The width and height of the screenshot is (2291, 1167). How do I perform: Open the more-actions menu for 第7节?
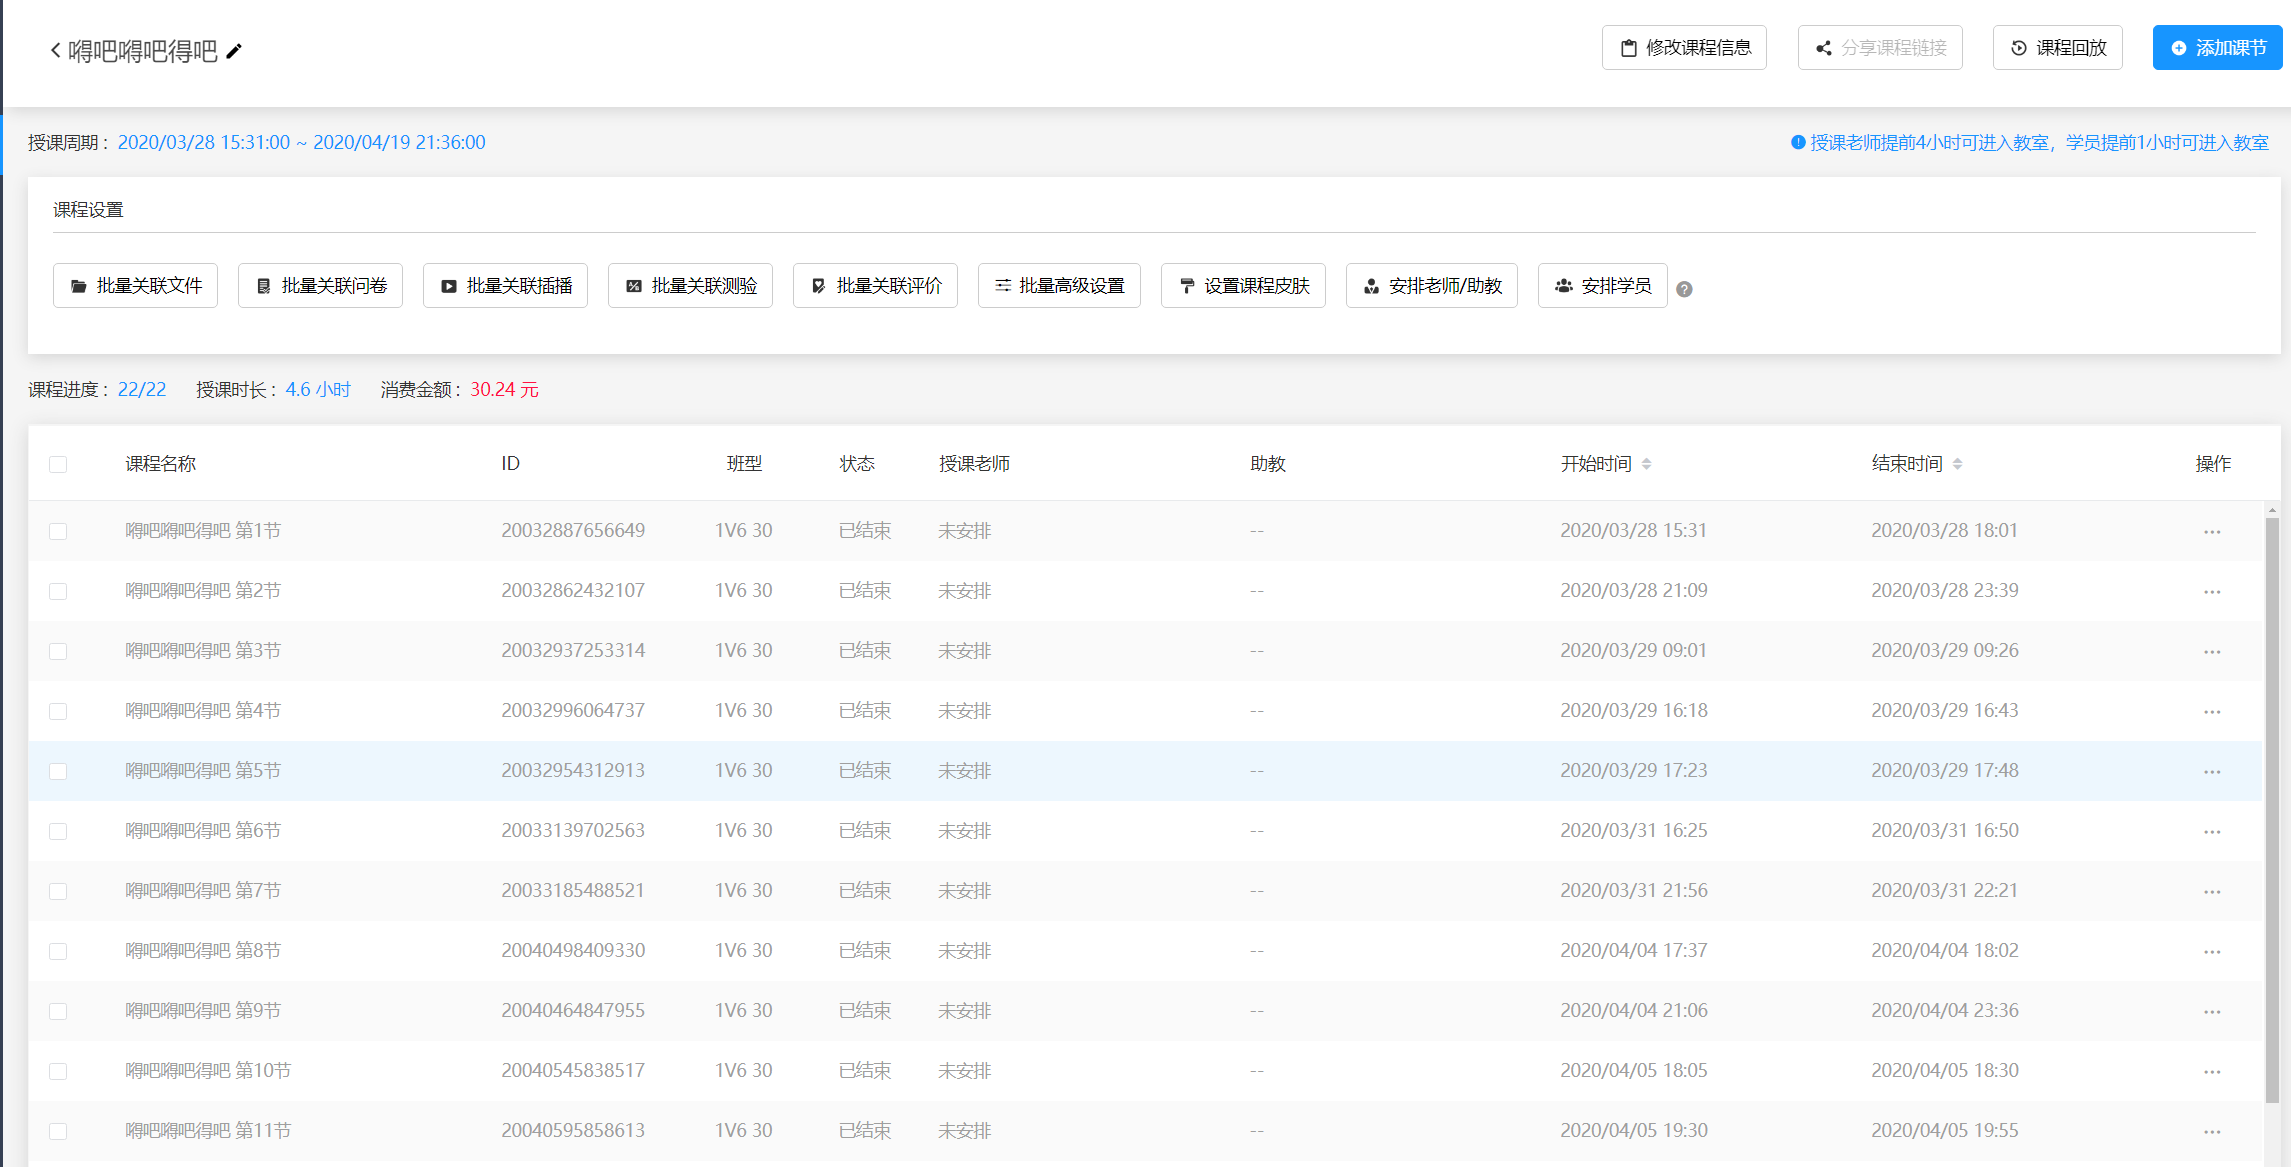pos(2212,892)
